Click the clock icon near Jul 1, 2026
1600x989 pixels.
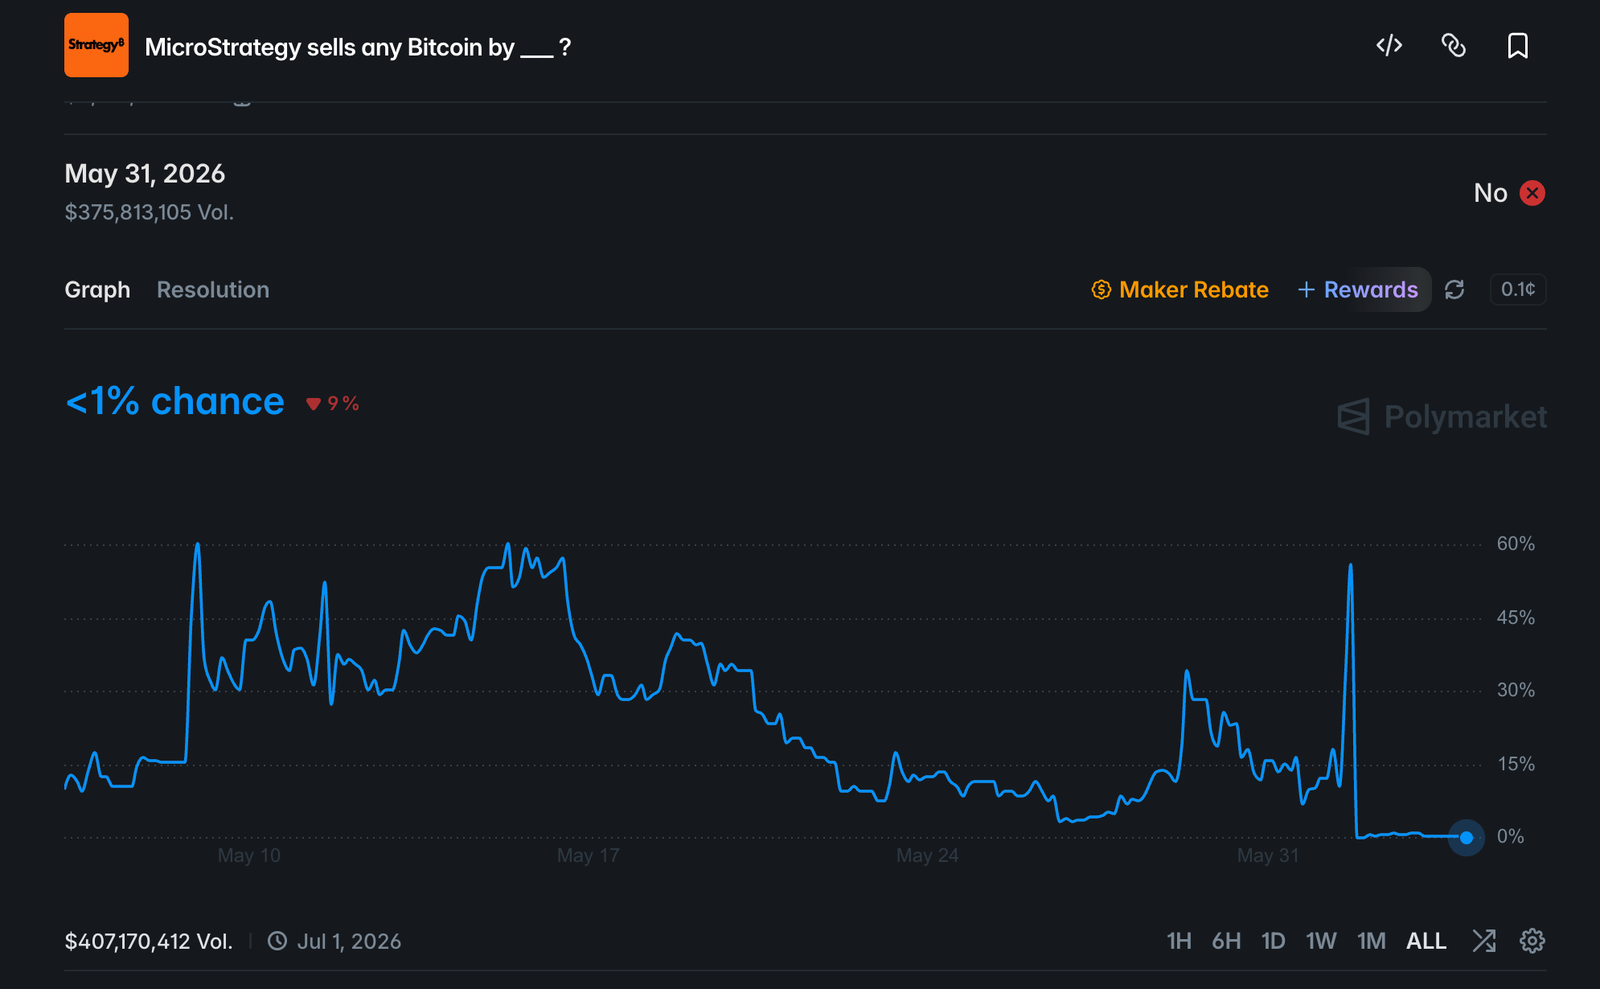click(277, 941)
